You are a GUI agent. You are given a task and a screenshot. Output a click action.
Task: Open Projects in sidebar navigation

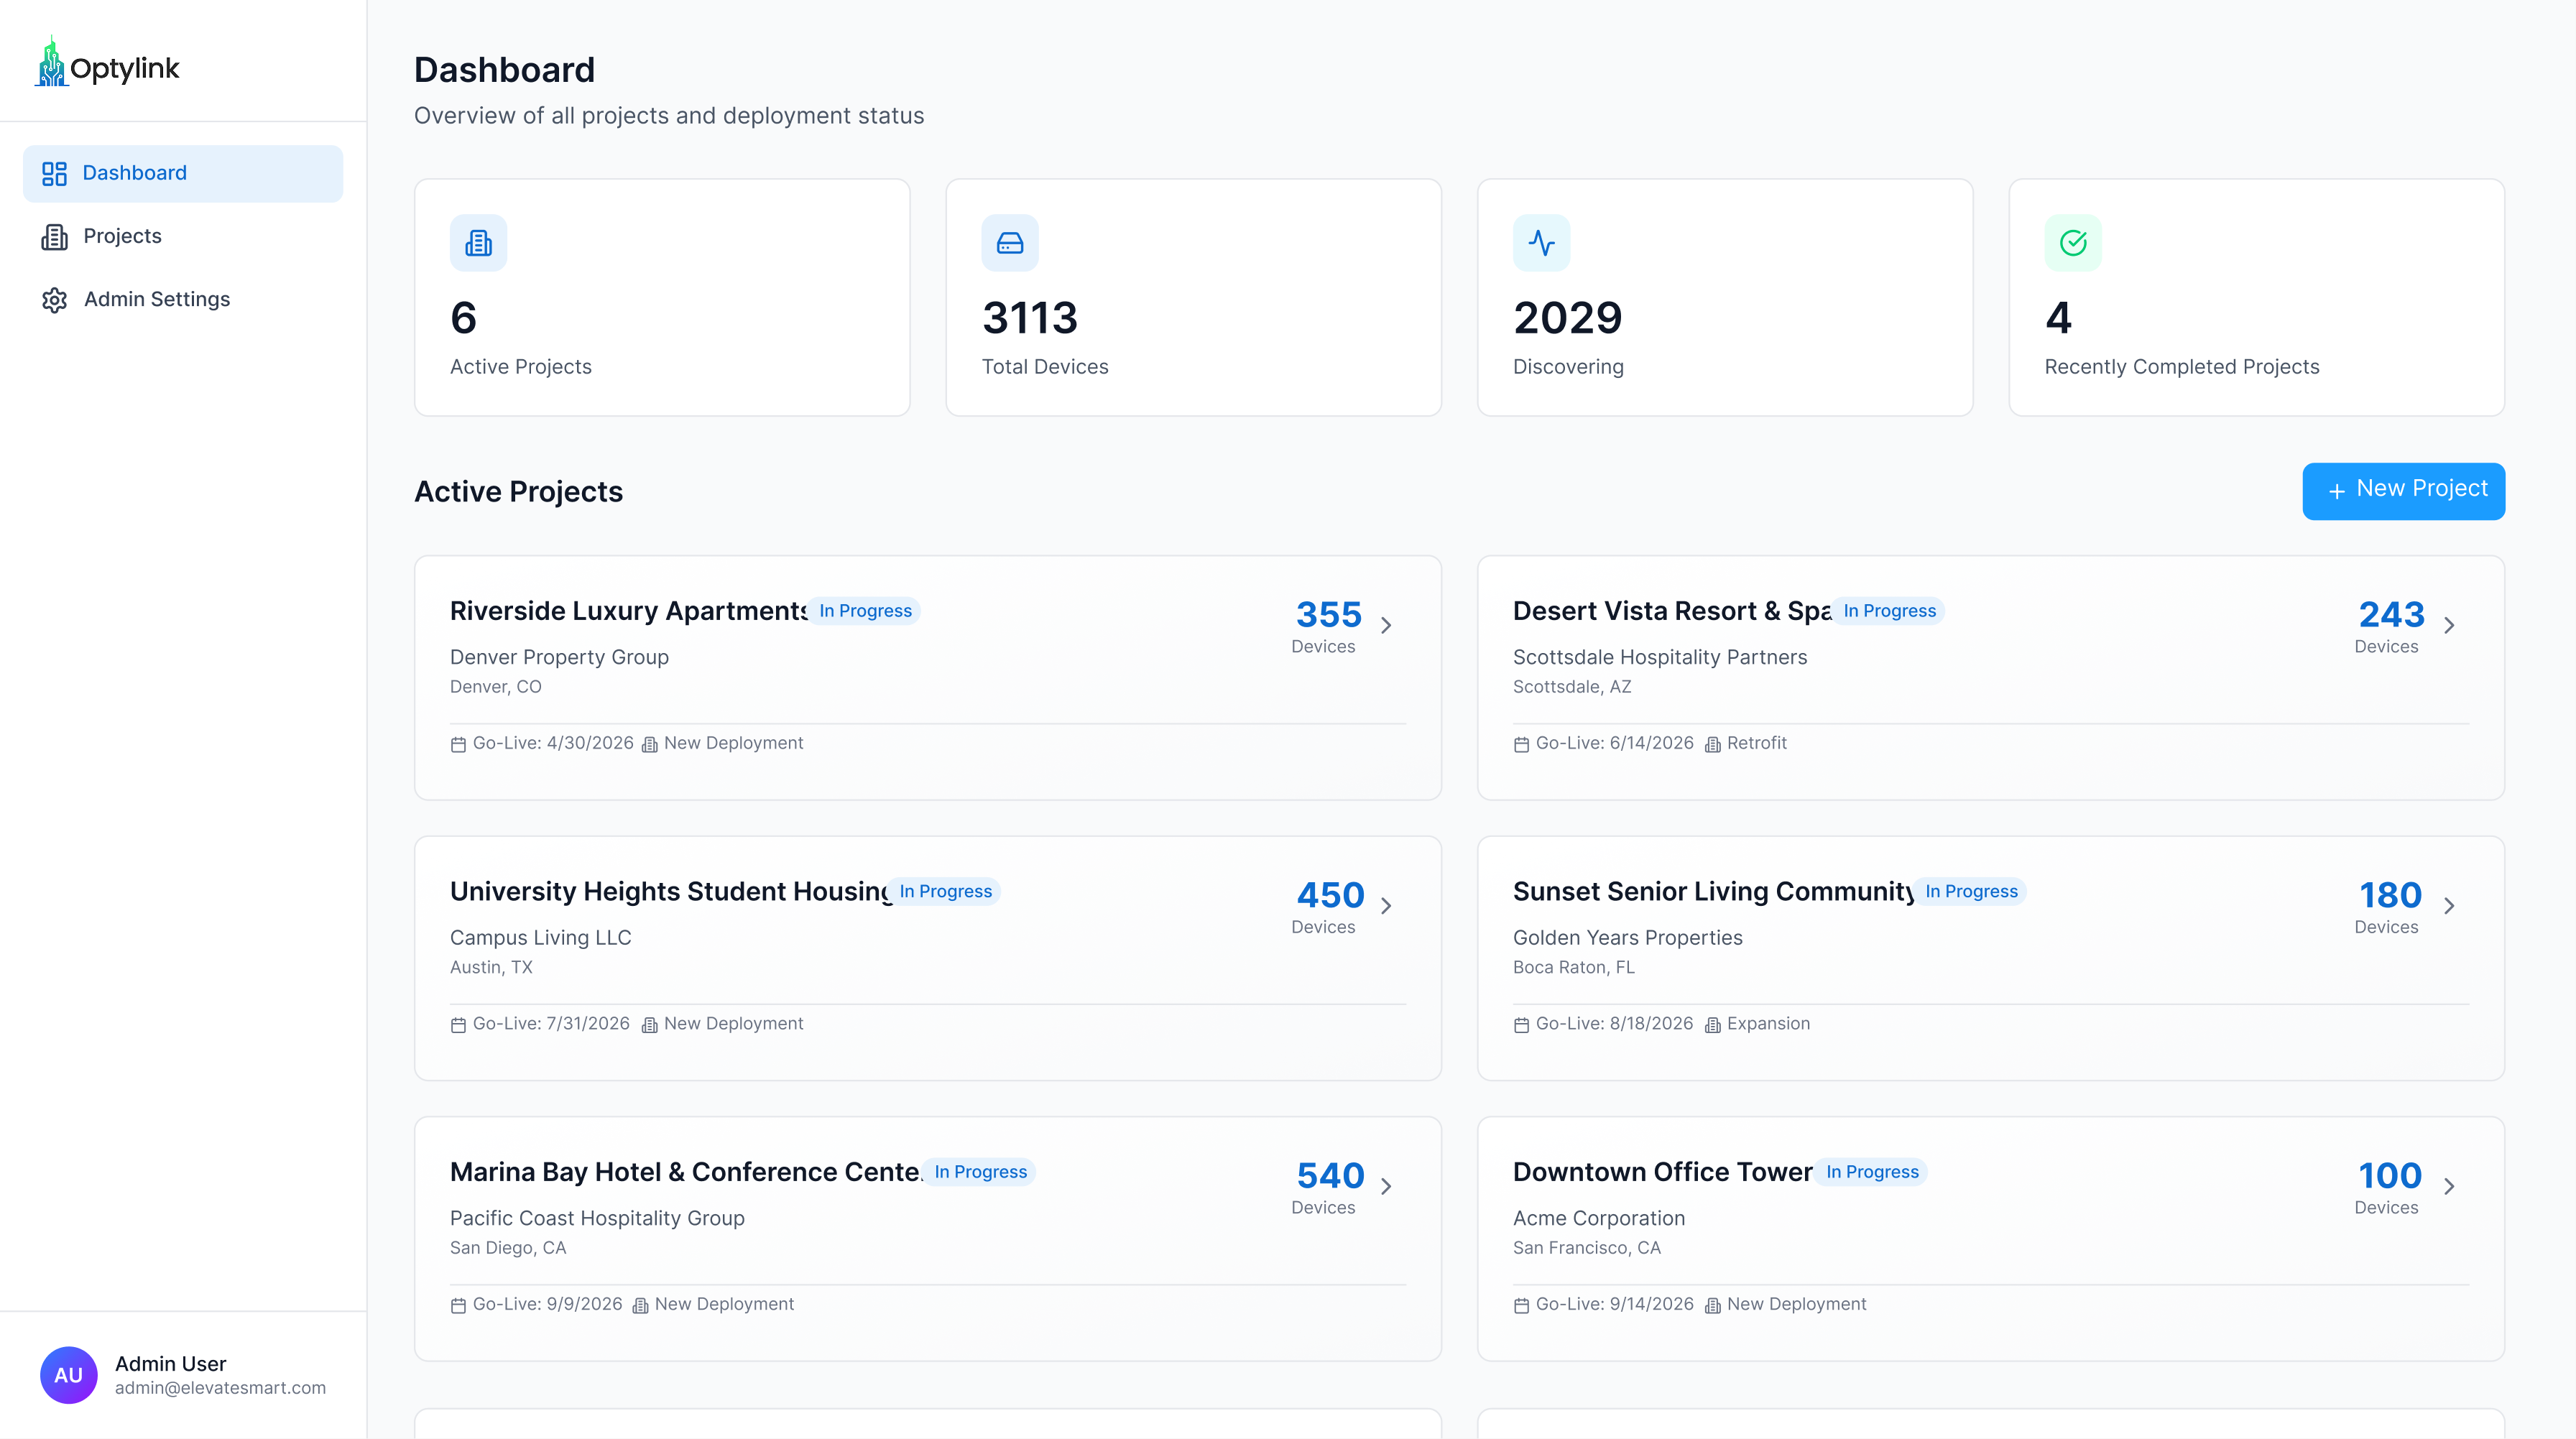(x=183, y=236)
